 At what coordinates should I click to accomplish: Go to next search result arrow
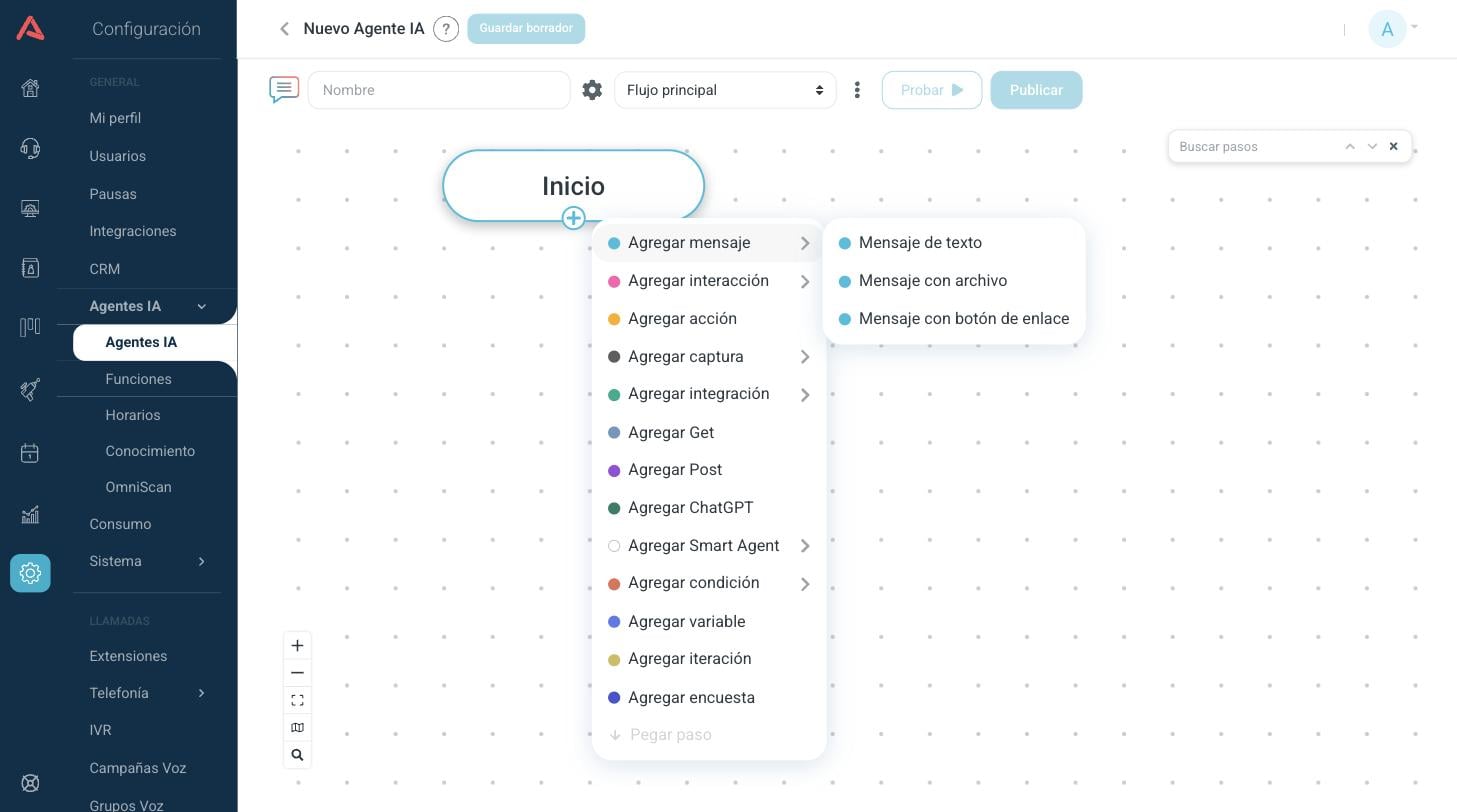(x=1372, y=146)
